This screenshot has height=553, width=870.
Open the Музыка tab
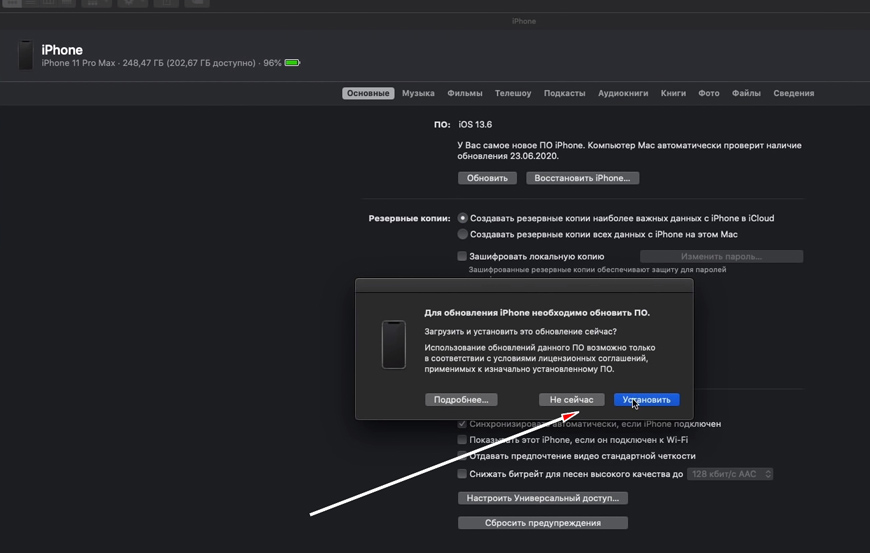pyautogui.click(x=418, y=93)
